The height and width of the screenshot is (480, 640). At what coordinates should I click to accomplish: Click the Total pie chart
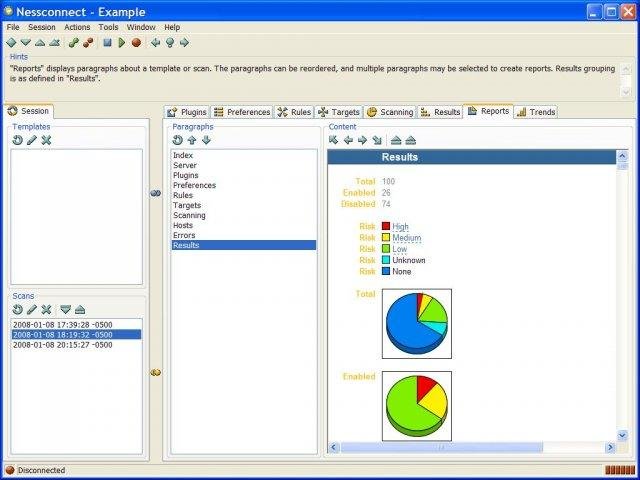pyautogui.click(x=417, y=324)
